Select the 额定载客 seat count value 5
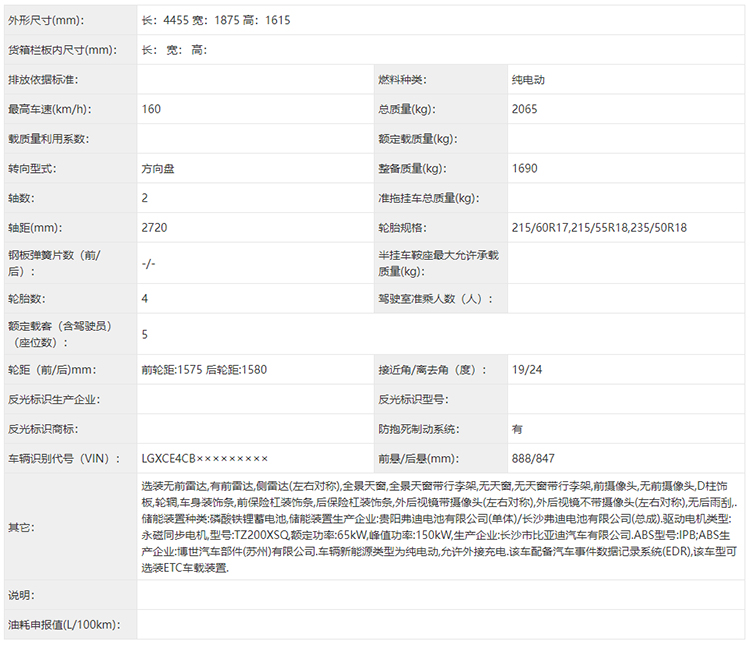Screen dimensions: 750x645 [145, 334]
